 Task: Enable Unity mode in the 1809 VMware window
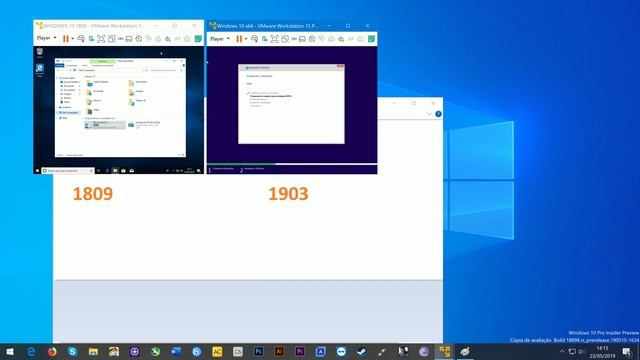111,39
